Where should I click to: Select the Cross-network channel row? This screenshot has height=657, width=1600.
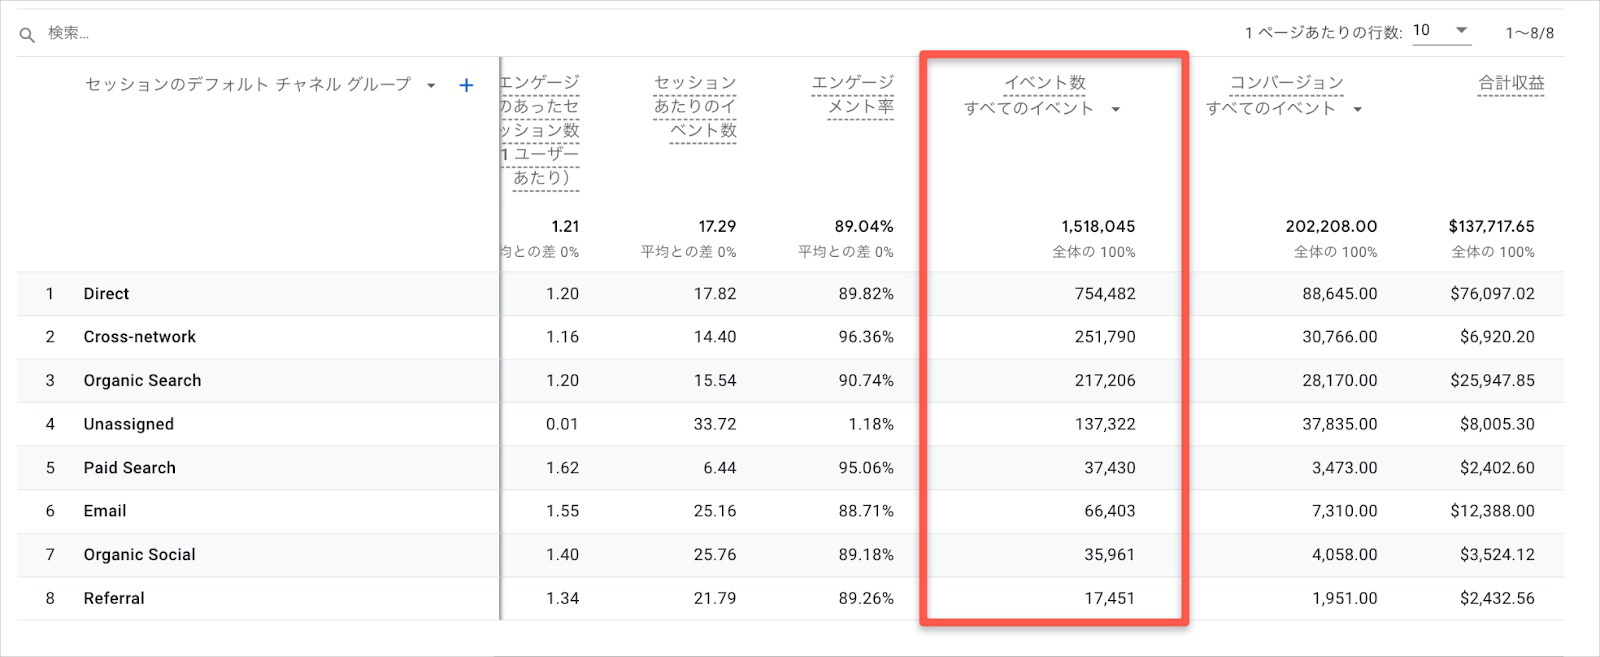[139, 337]
